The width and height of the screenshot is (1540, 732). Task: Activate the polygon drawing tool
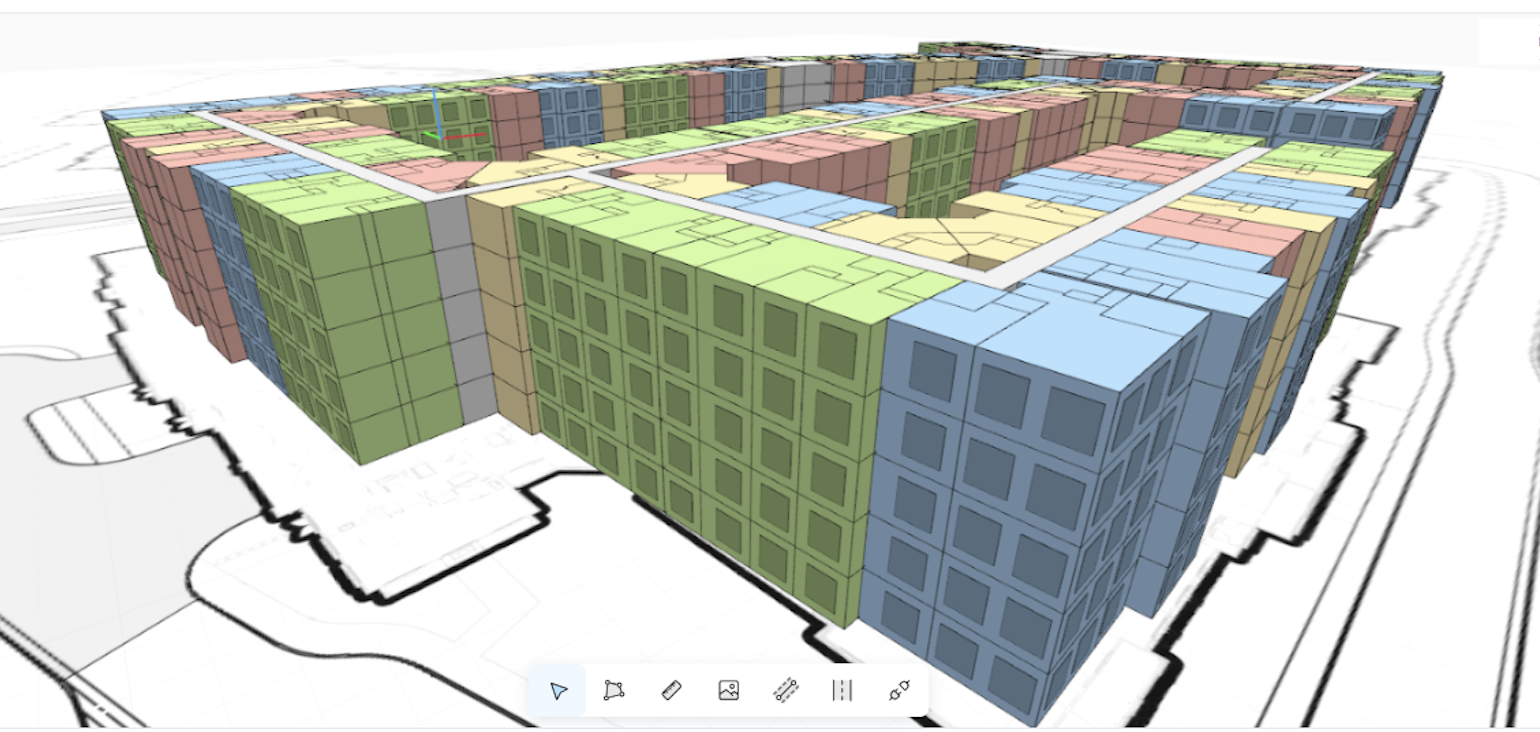click(614, 690)
